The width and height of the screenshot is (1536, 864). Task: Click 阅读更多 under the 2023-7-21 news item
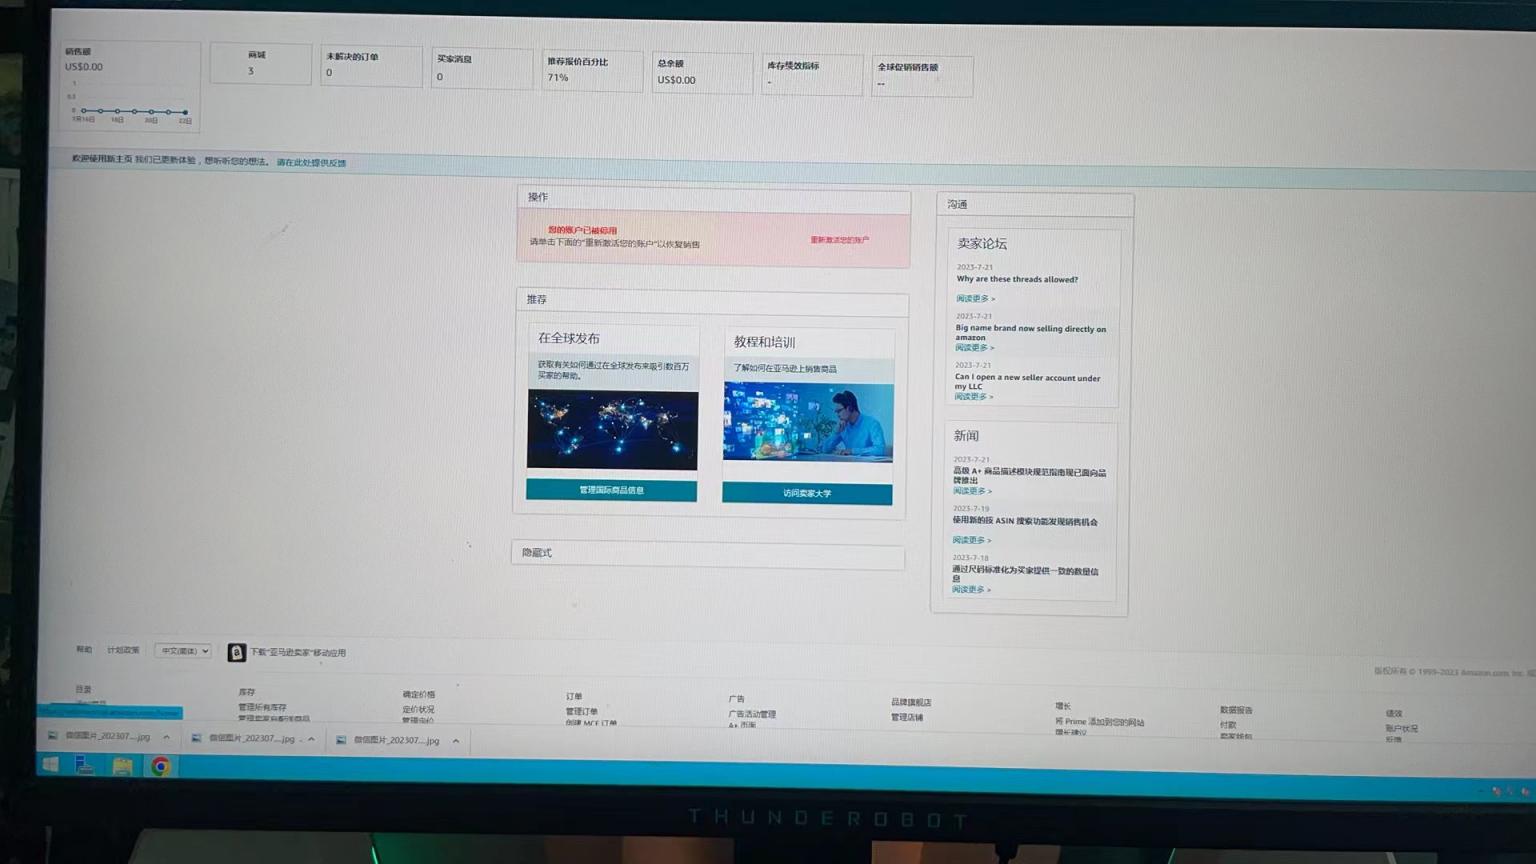(x=972, y=491)
